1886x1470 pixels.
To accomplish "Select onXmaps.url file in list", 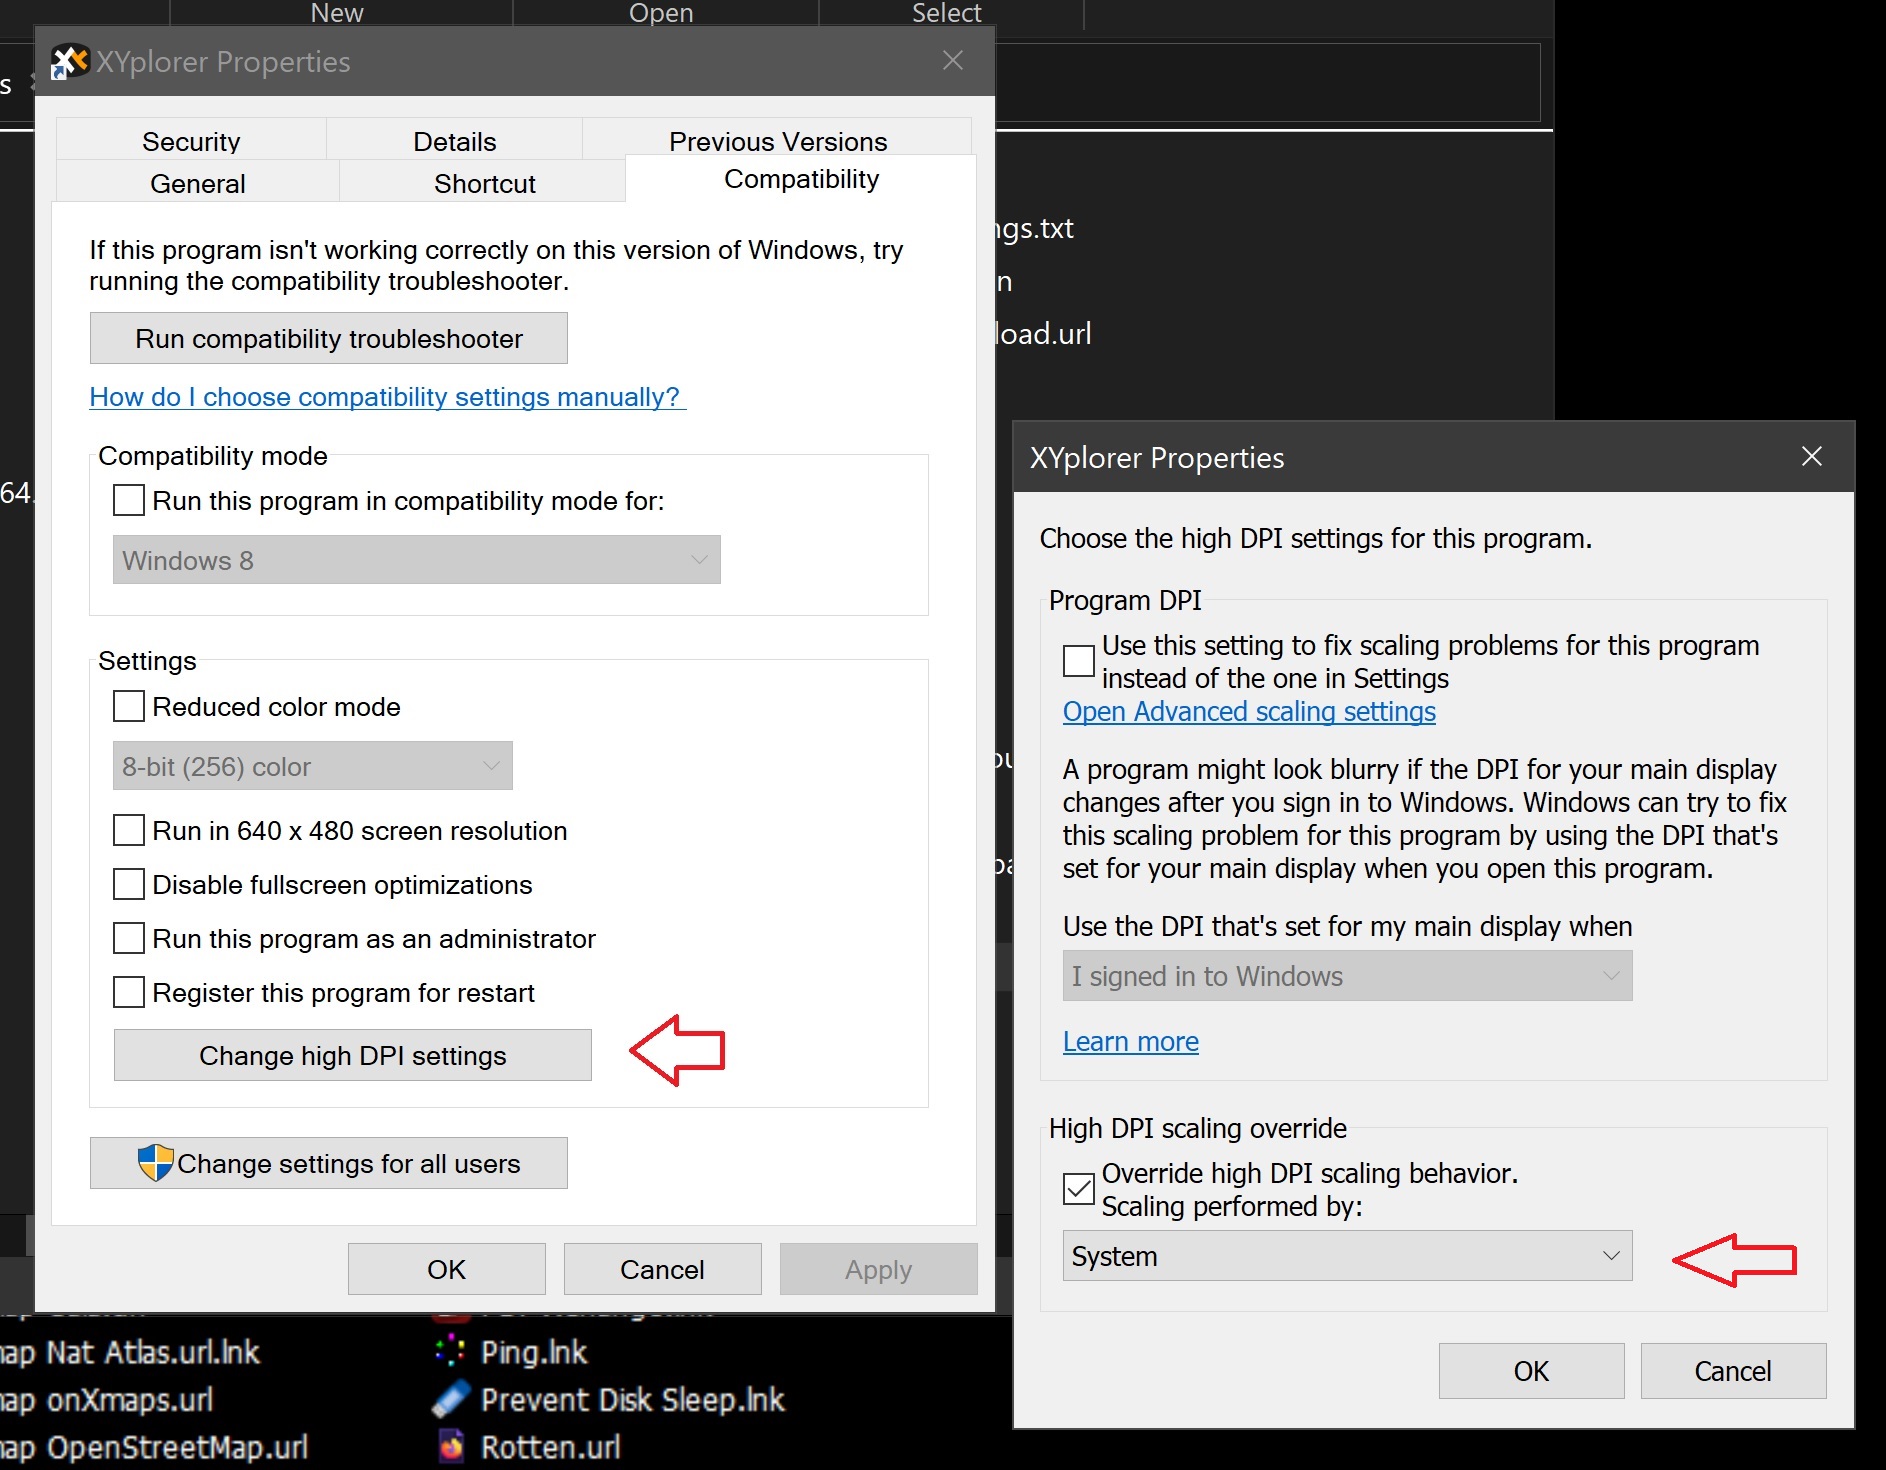I will [130, 1399].
